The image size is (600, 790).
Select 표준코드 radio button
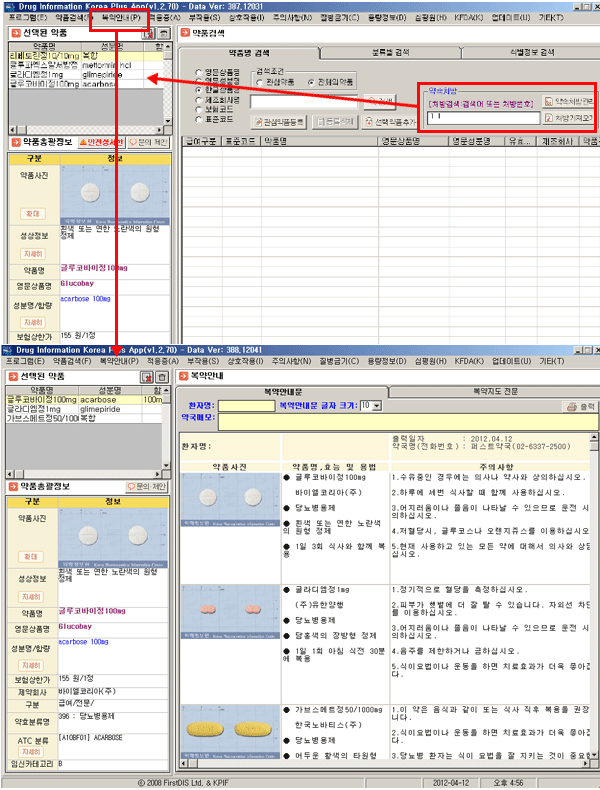[198, 119]
